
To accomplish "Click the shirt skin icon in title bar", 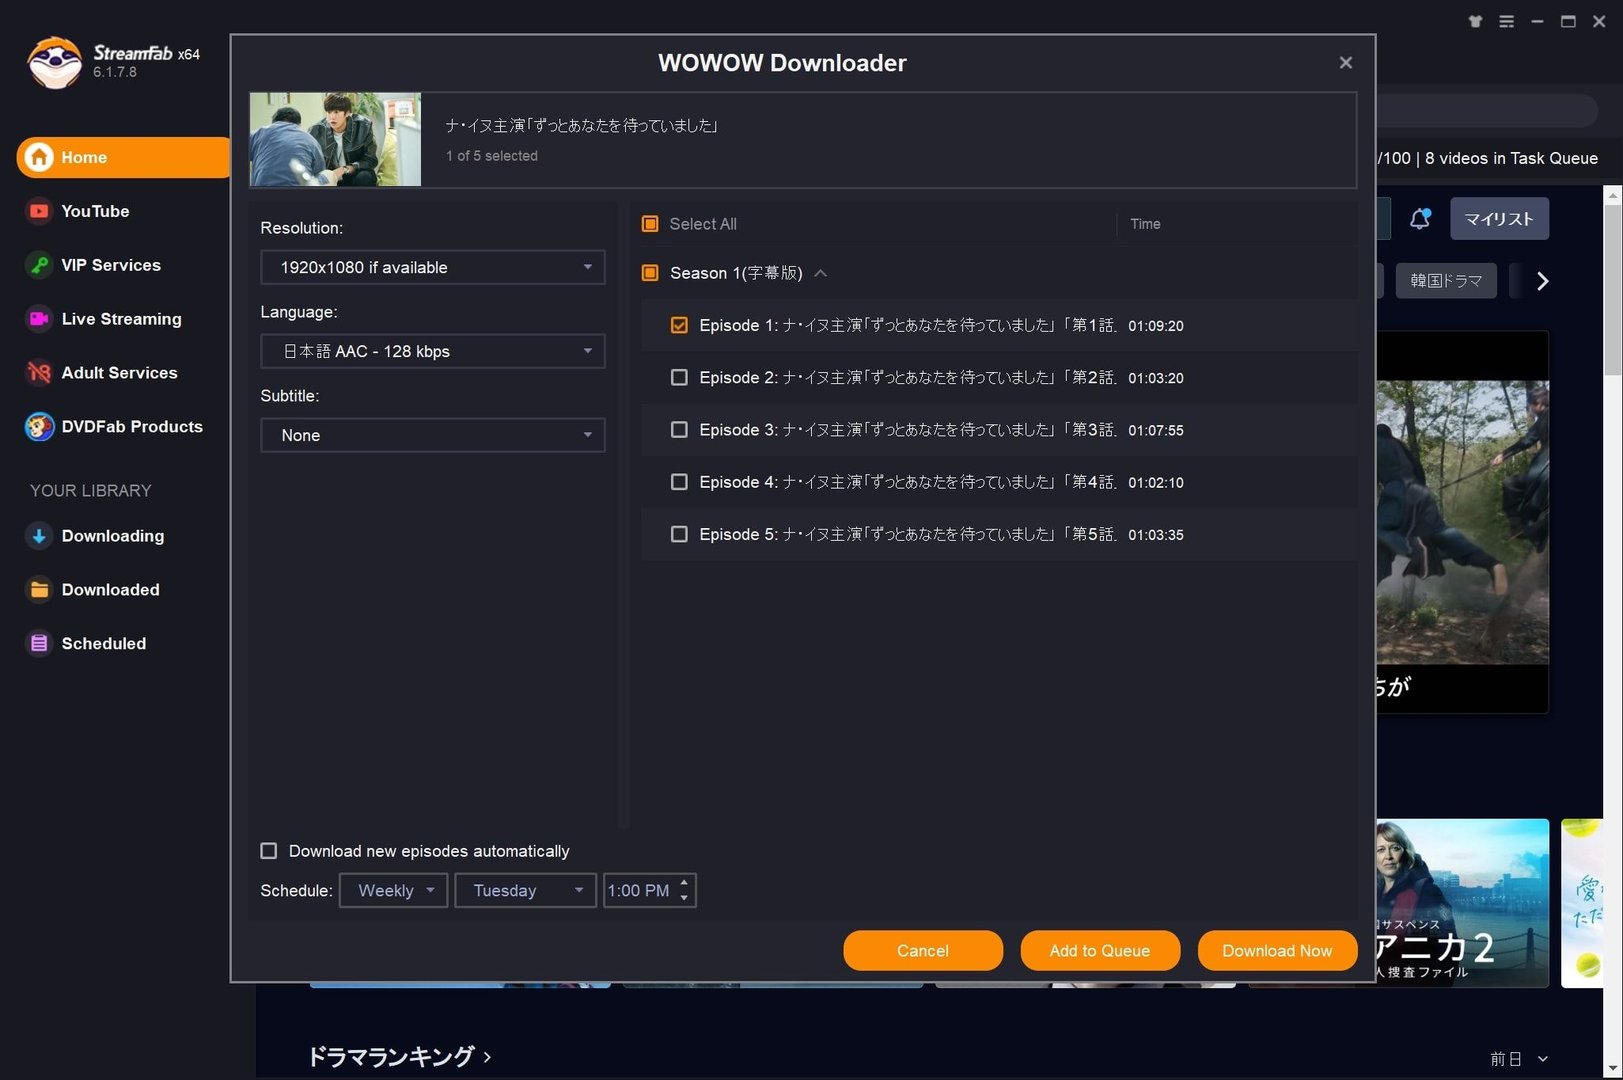I will click(1475, 21).
